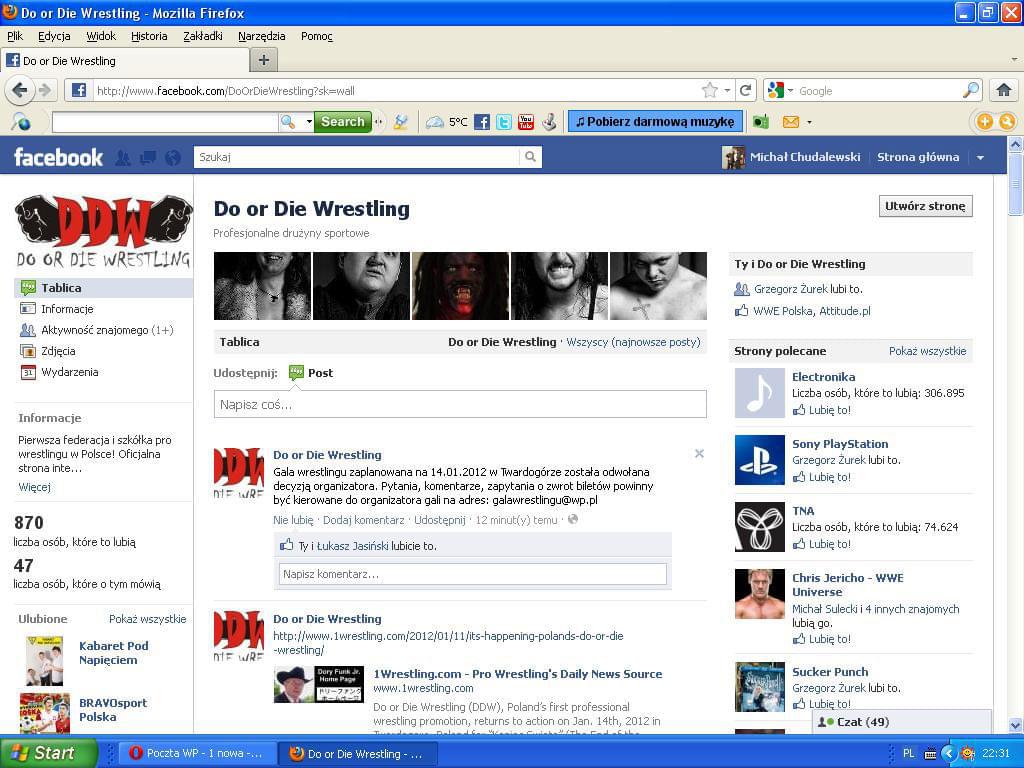The width and height of the screenshot is (1024, 768).
Task: Click the Napisz coś status field
Action: pyautogui.click(x=460, y=404)
